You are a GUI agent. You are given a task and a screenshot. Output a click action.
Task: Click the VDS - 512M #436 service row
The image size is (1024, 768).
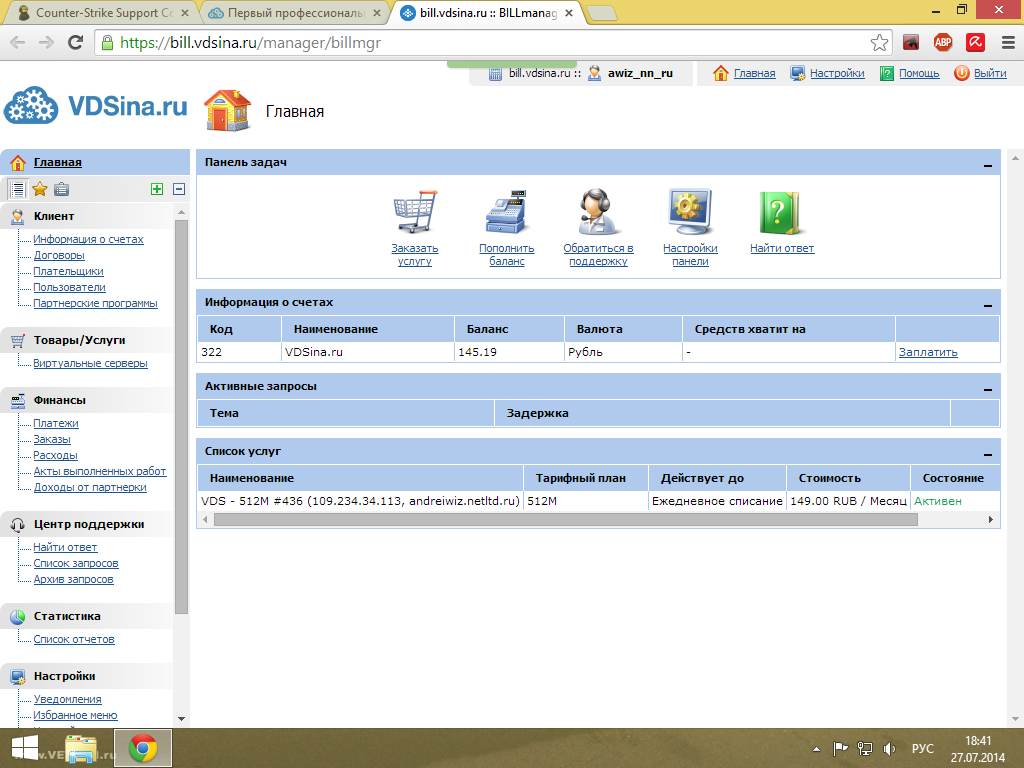click(x=598, y=502)
